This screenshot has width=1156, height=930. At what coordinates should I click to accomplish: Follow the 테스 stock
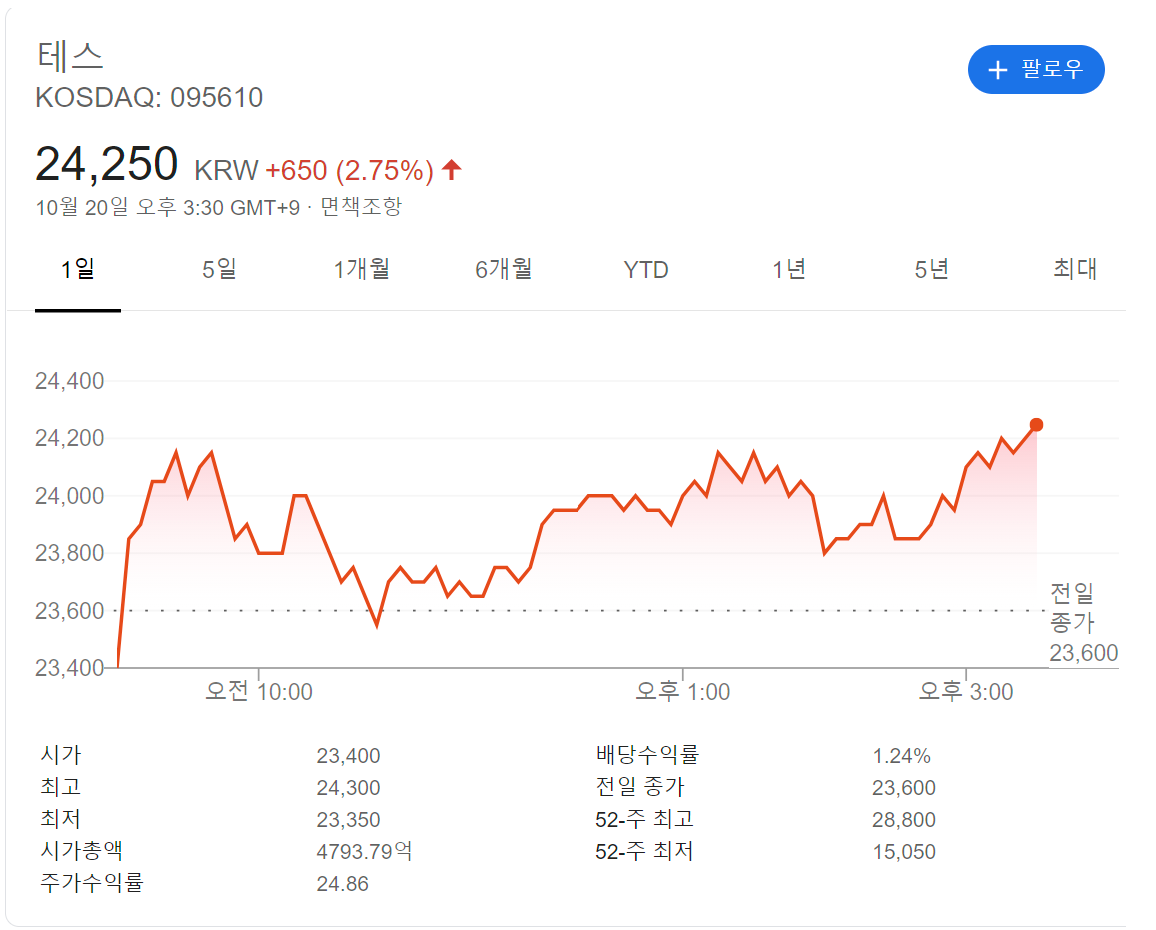[x=1036, y=70]
